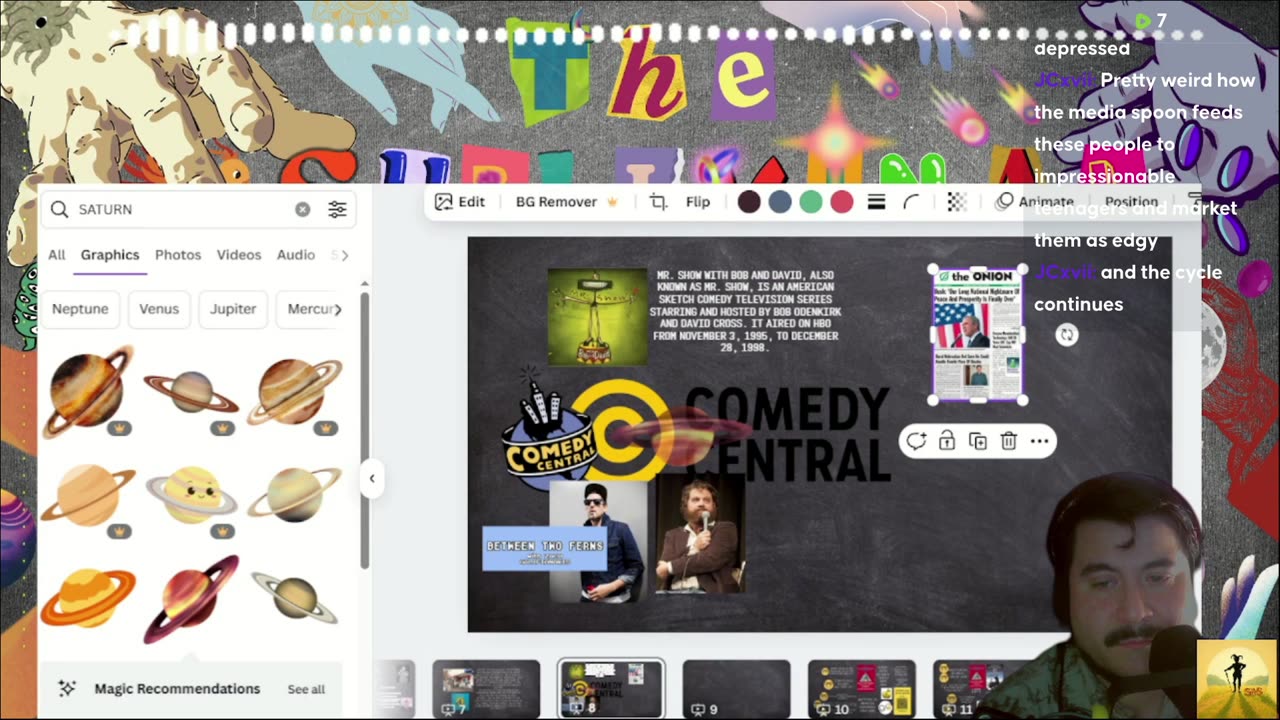Viewport: 1280px width, 720px height.
Task: Click the See all link
Action: [x=306, y=689]
